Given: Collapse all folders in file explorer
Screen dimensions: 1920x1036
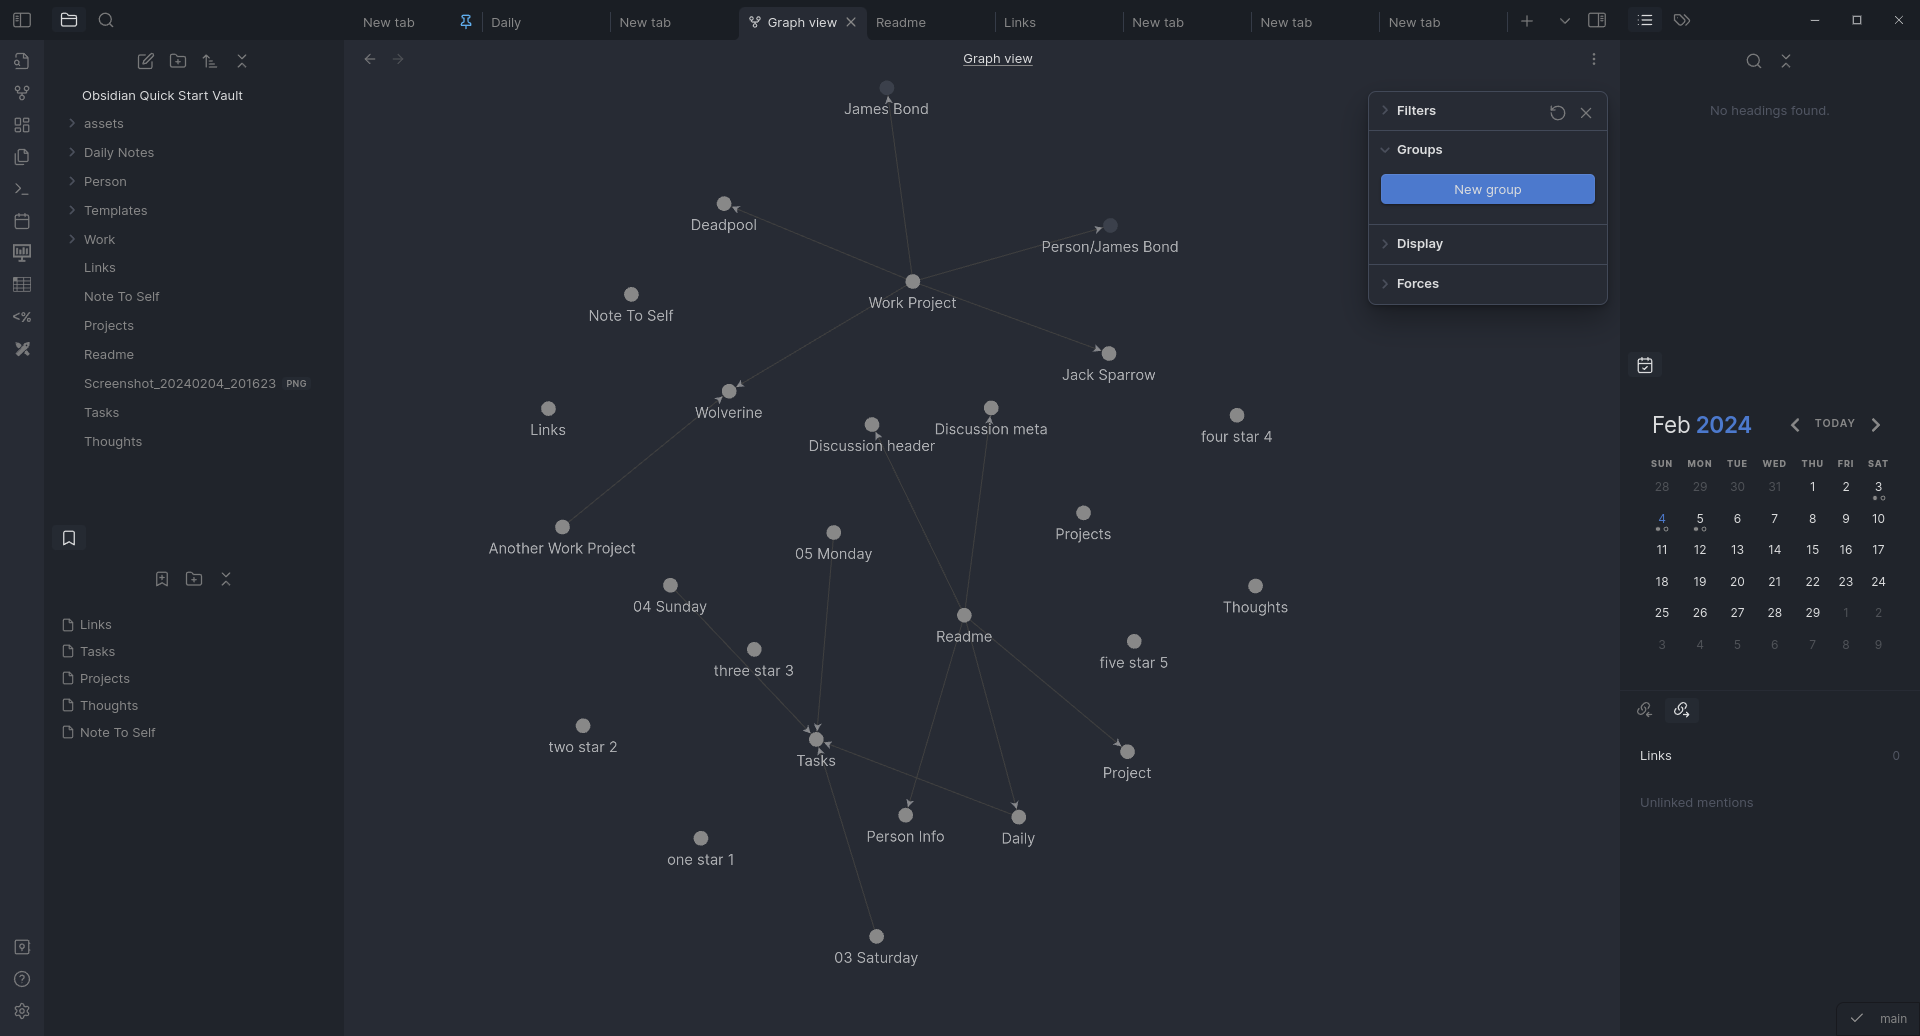Looking at the screenshot, I should click(242, 61).
